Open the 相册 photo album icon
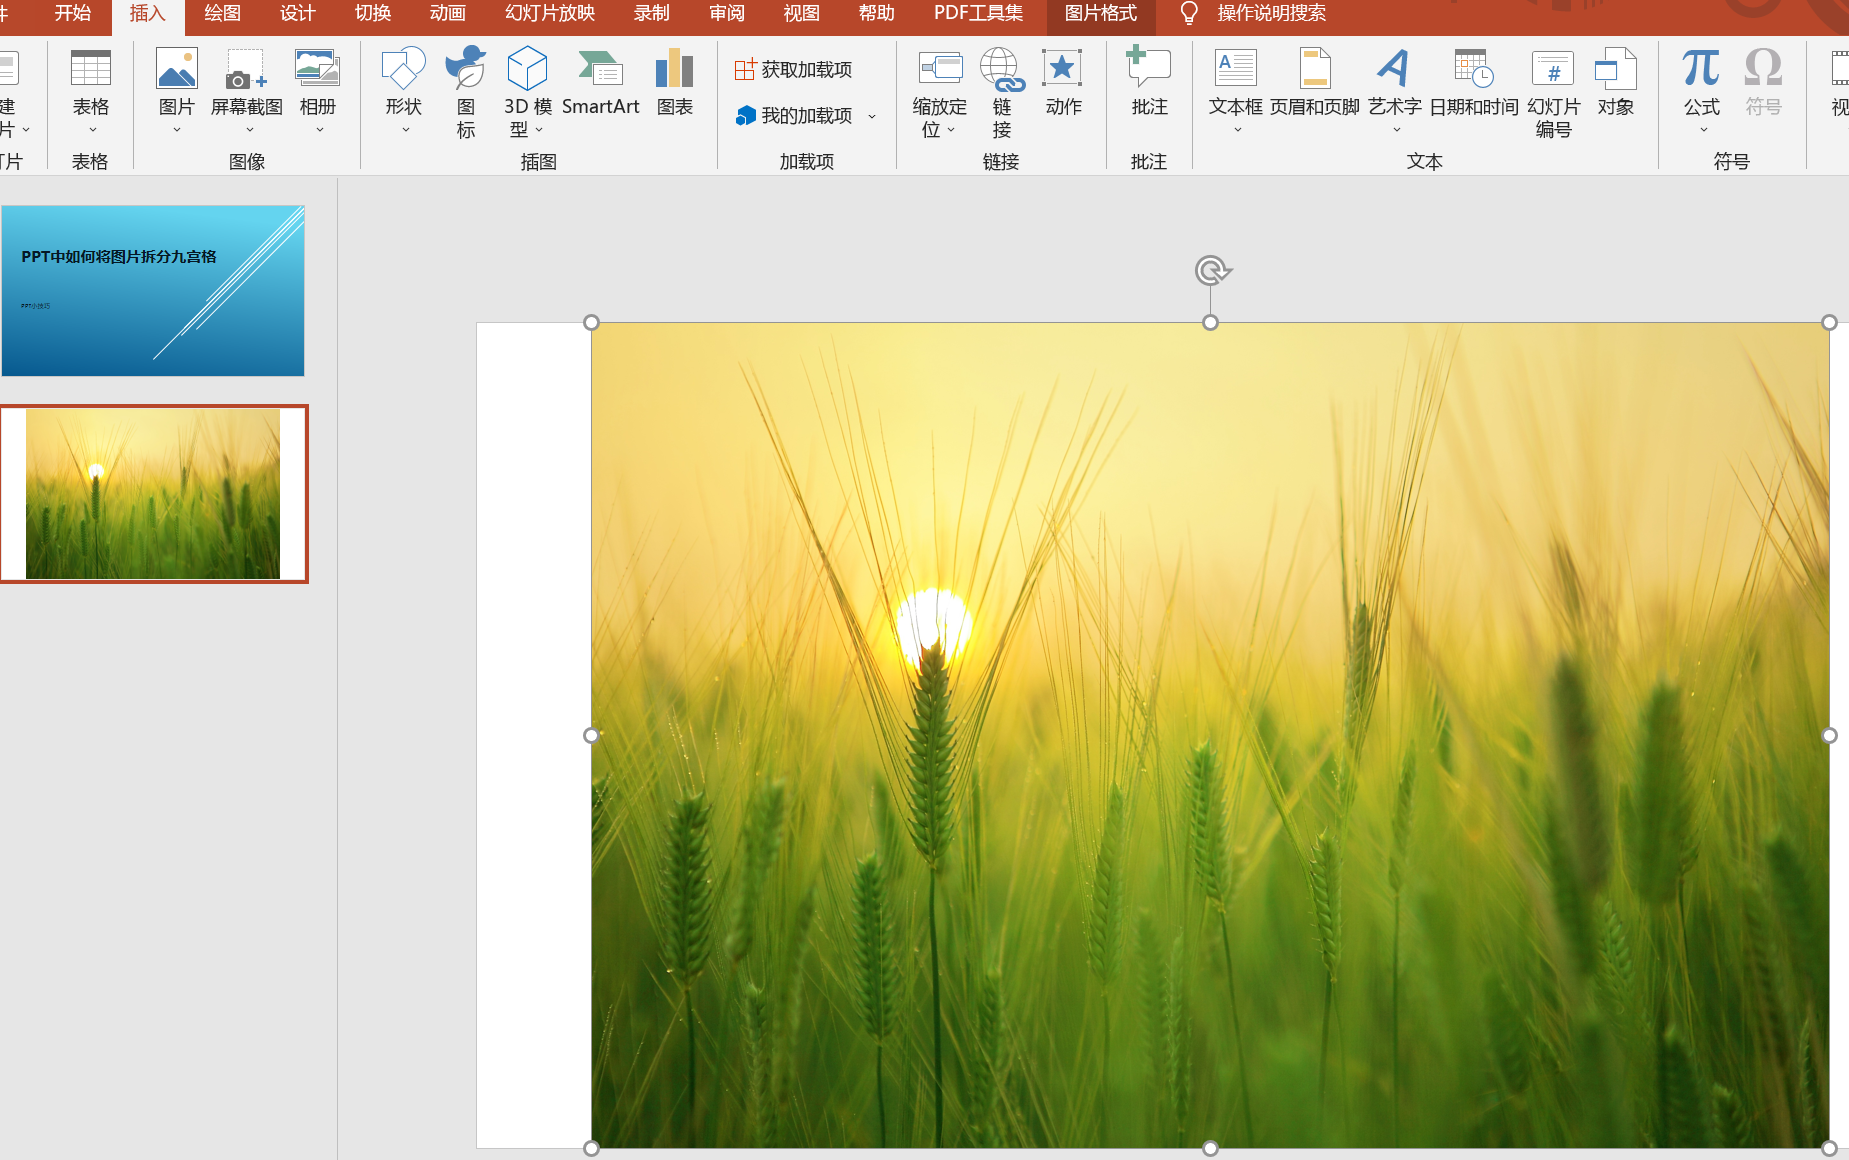1849x1160 pixels. coord(318,69)
